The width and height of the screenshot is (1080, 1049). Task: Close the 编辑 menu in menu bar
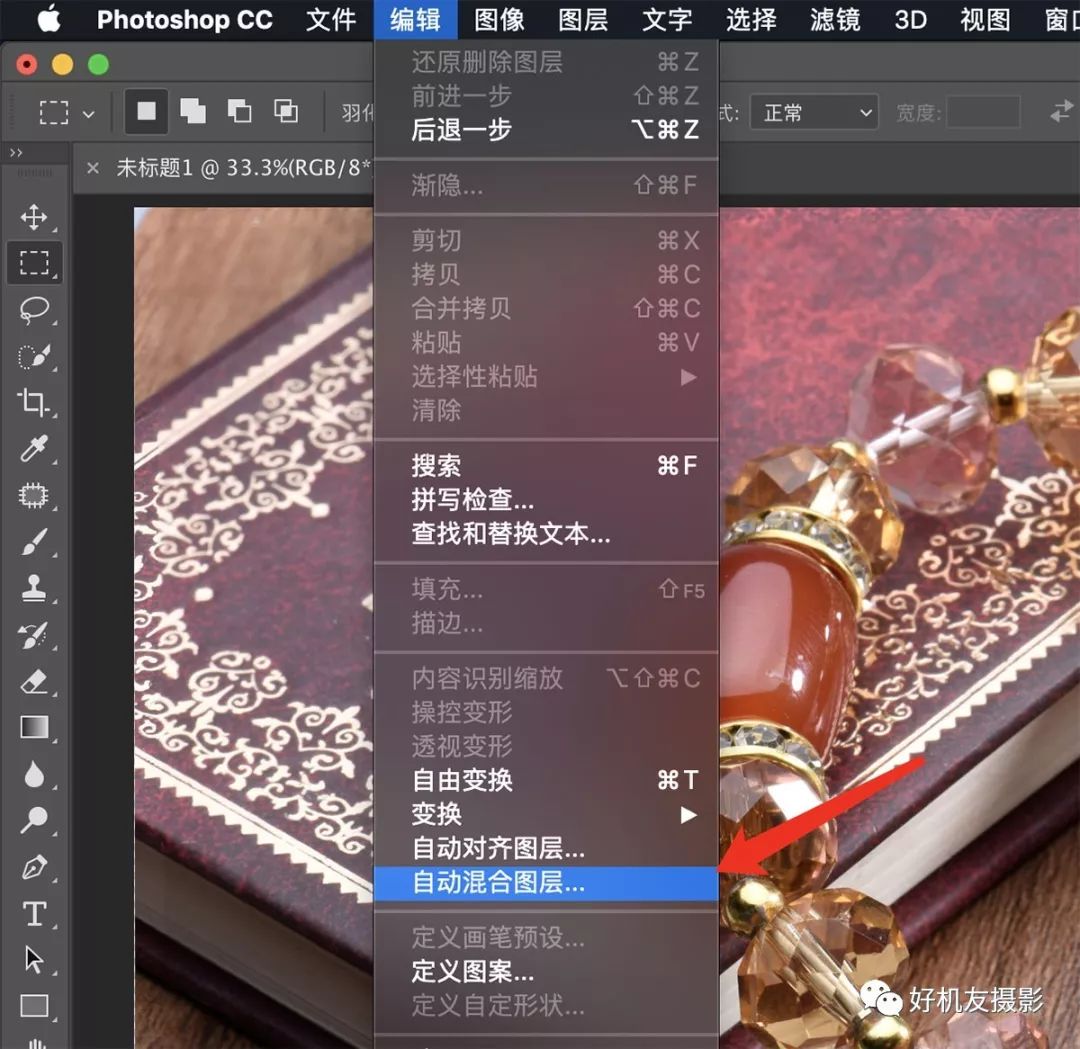(x=415, y=19)
